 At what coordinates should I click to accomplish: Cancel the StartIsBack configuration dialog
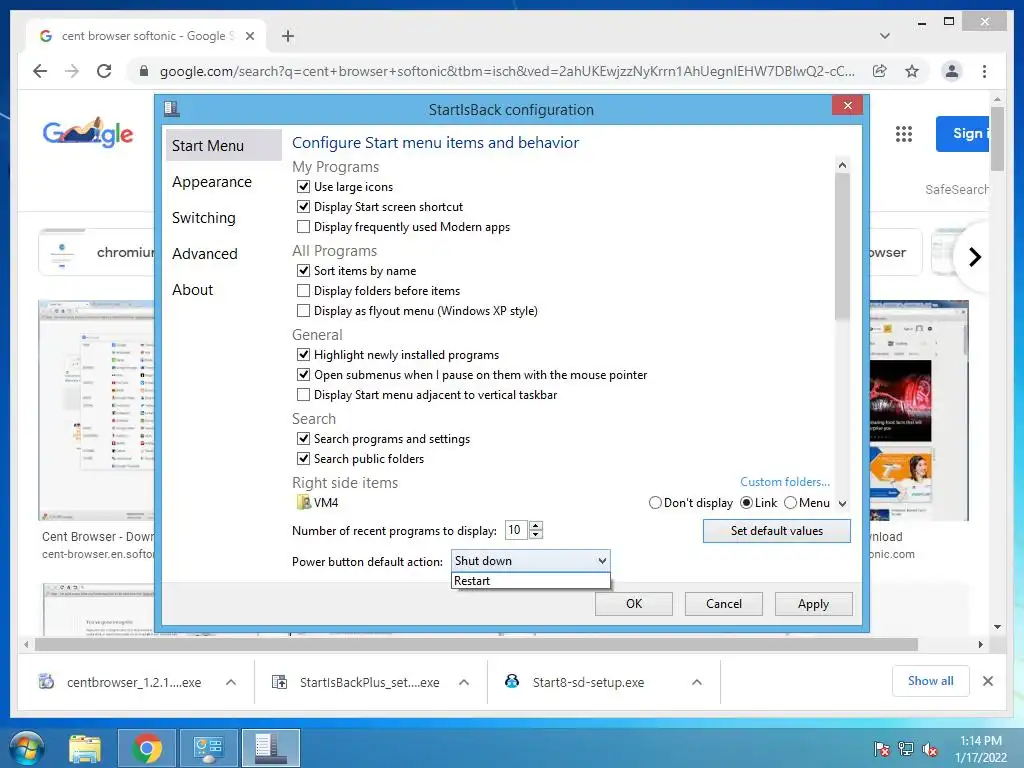click(x=724, y=604)
